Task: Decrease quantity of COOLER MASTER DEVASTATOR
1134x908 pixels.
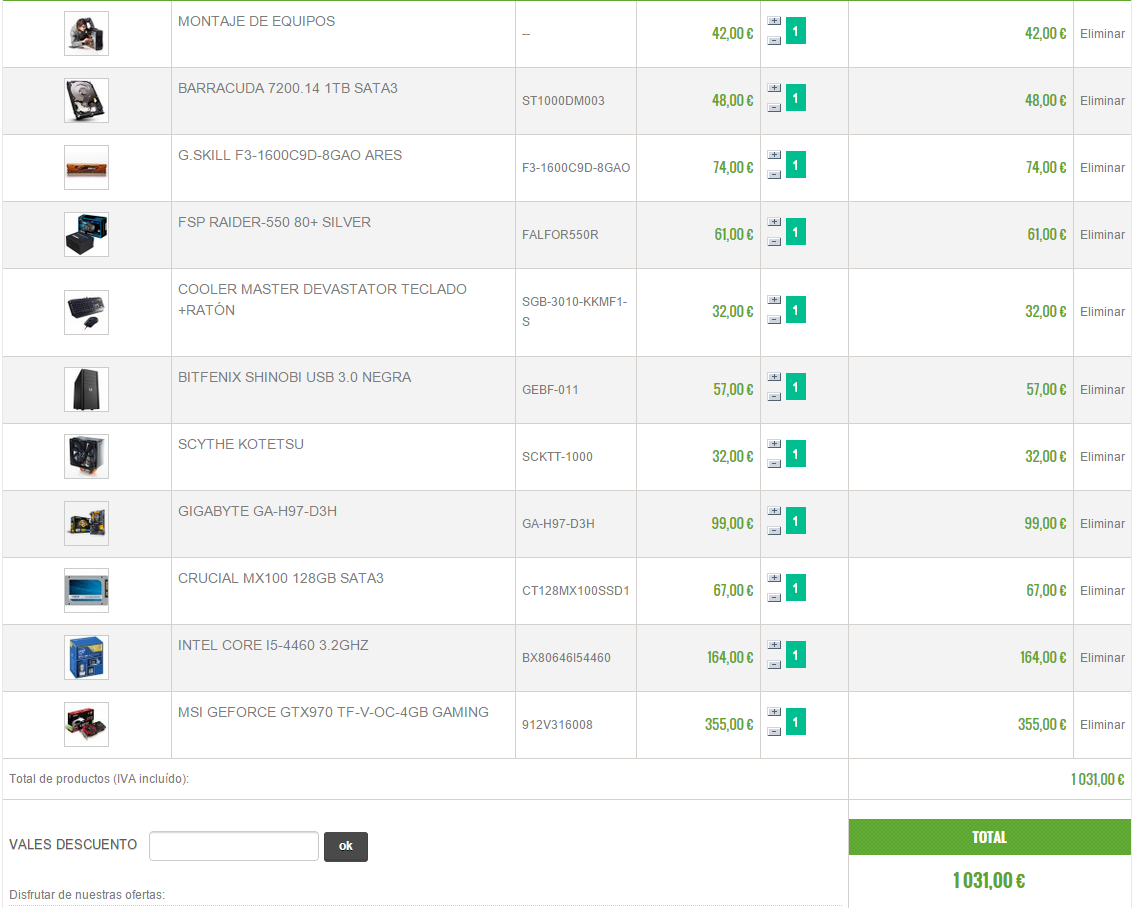Action: tap(774, 320)
